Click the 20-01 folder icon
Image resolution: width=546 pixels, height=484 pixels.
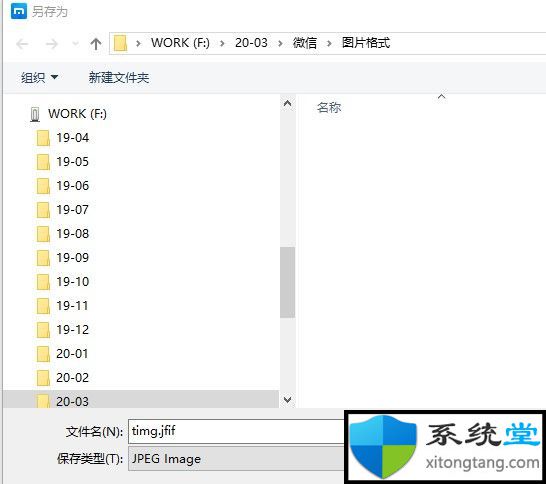[x=43, y=354]
